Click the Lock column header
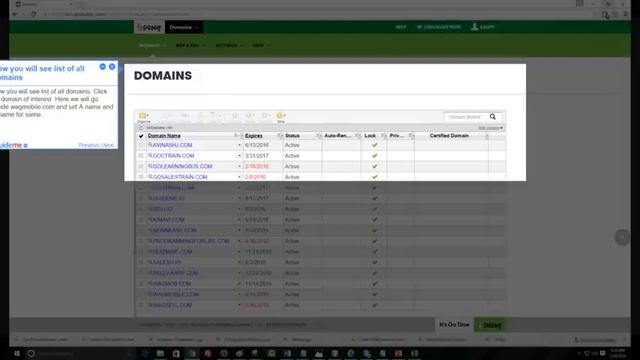The image size is (640, 360). (x=370, y=136)
